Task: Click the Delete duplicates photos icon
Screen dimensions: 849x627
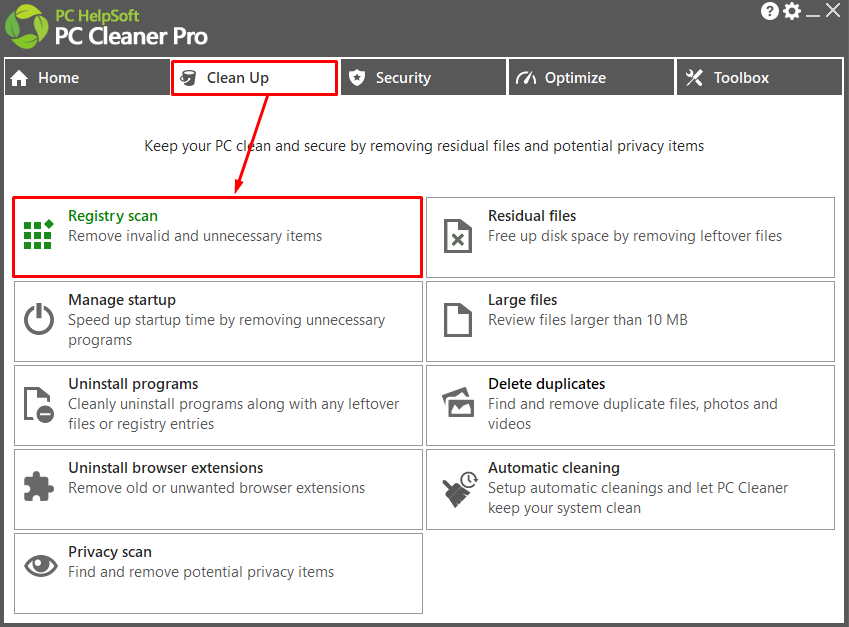Action: tap(458, 402)
